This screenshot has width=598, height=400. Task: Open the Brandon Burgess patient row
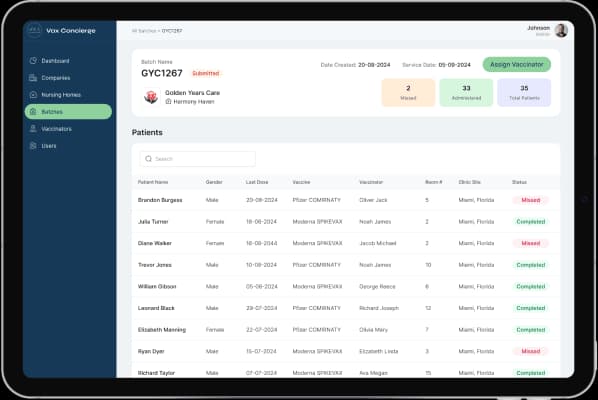[346, 200]
